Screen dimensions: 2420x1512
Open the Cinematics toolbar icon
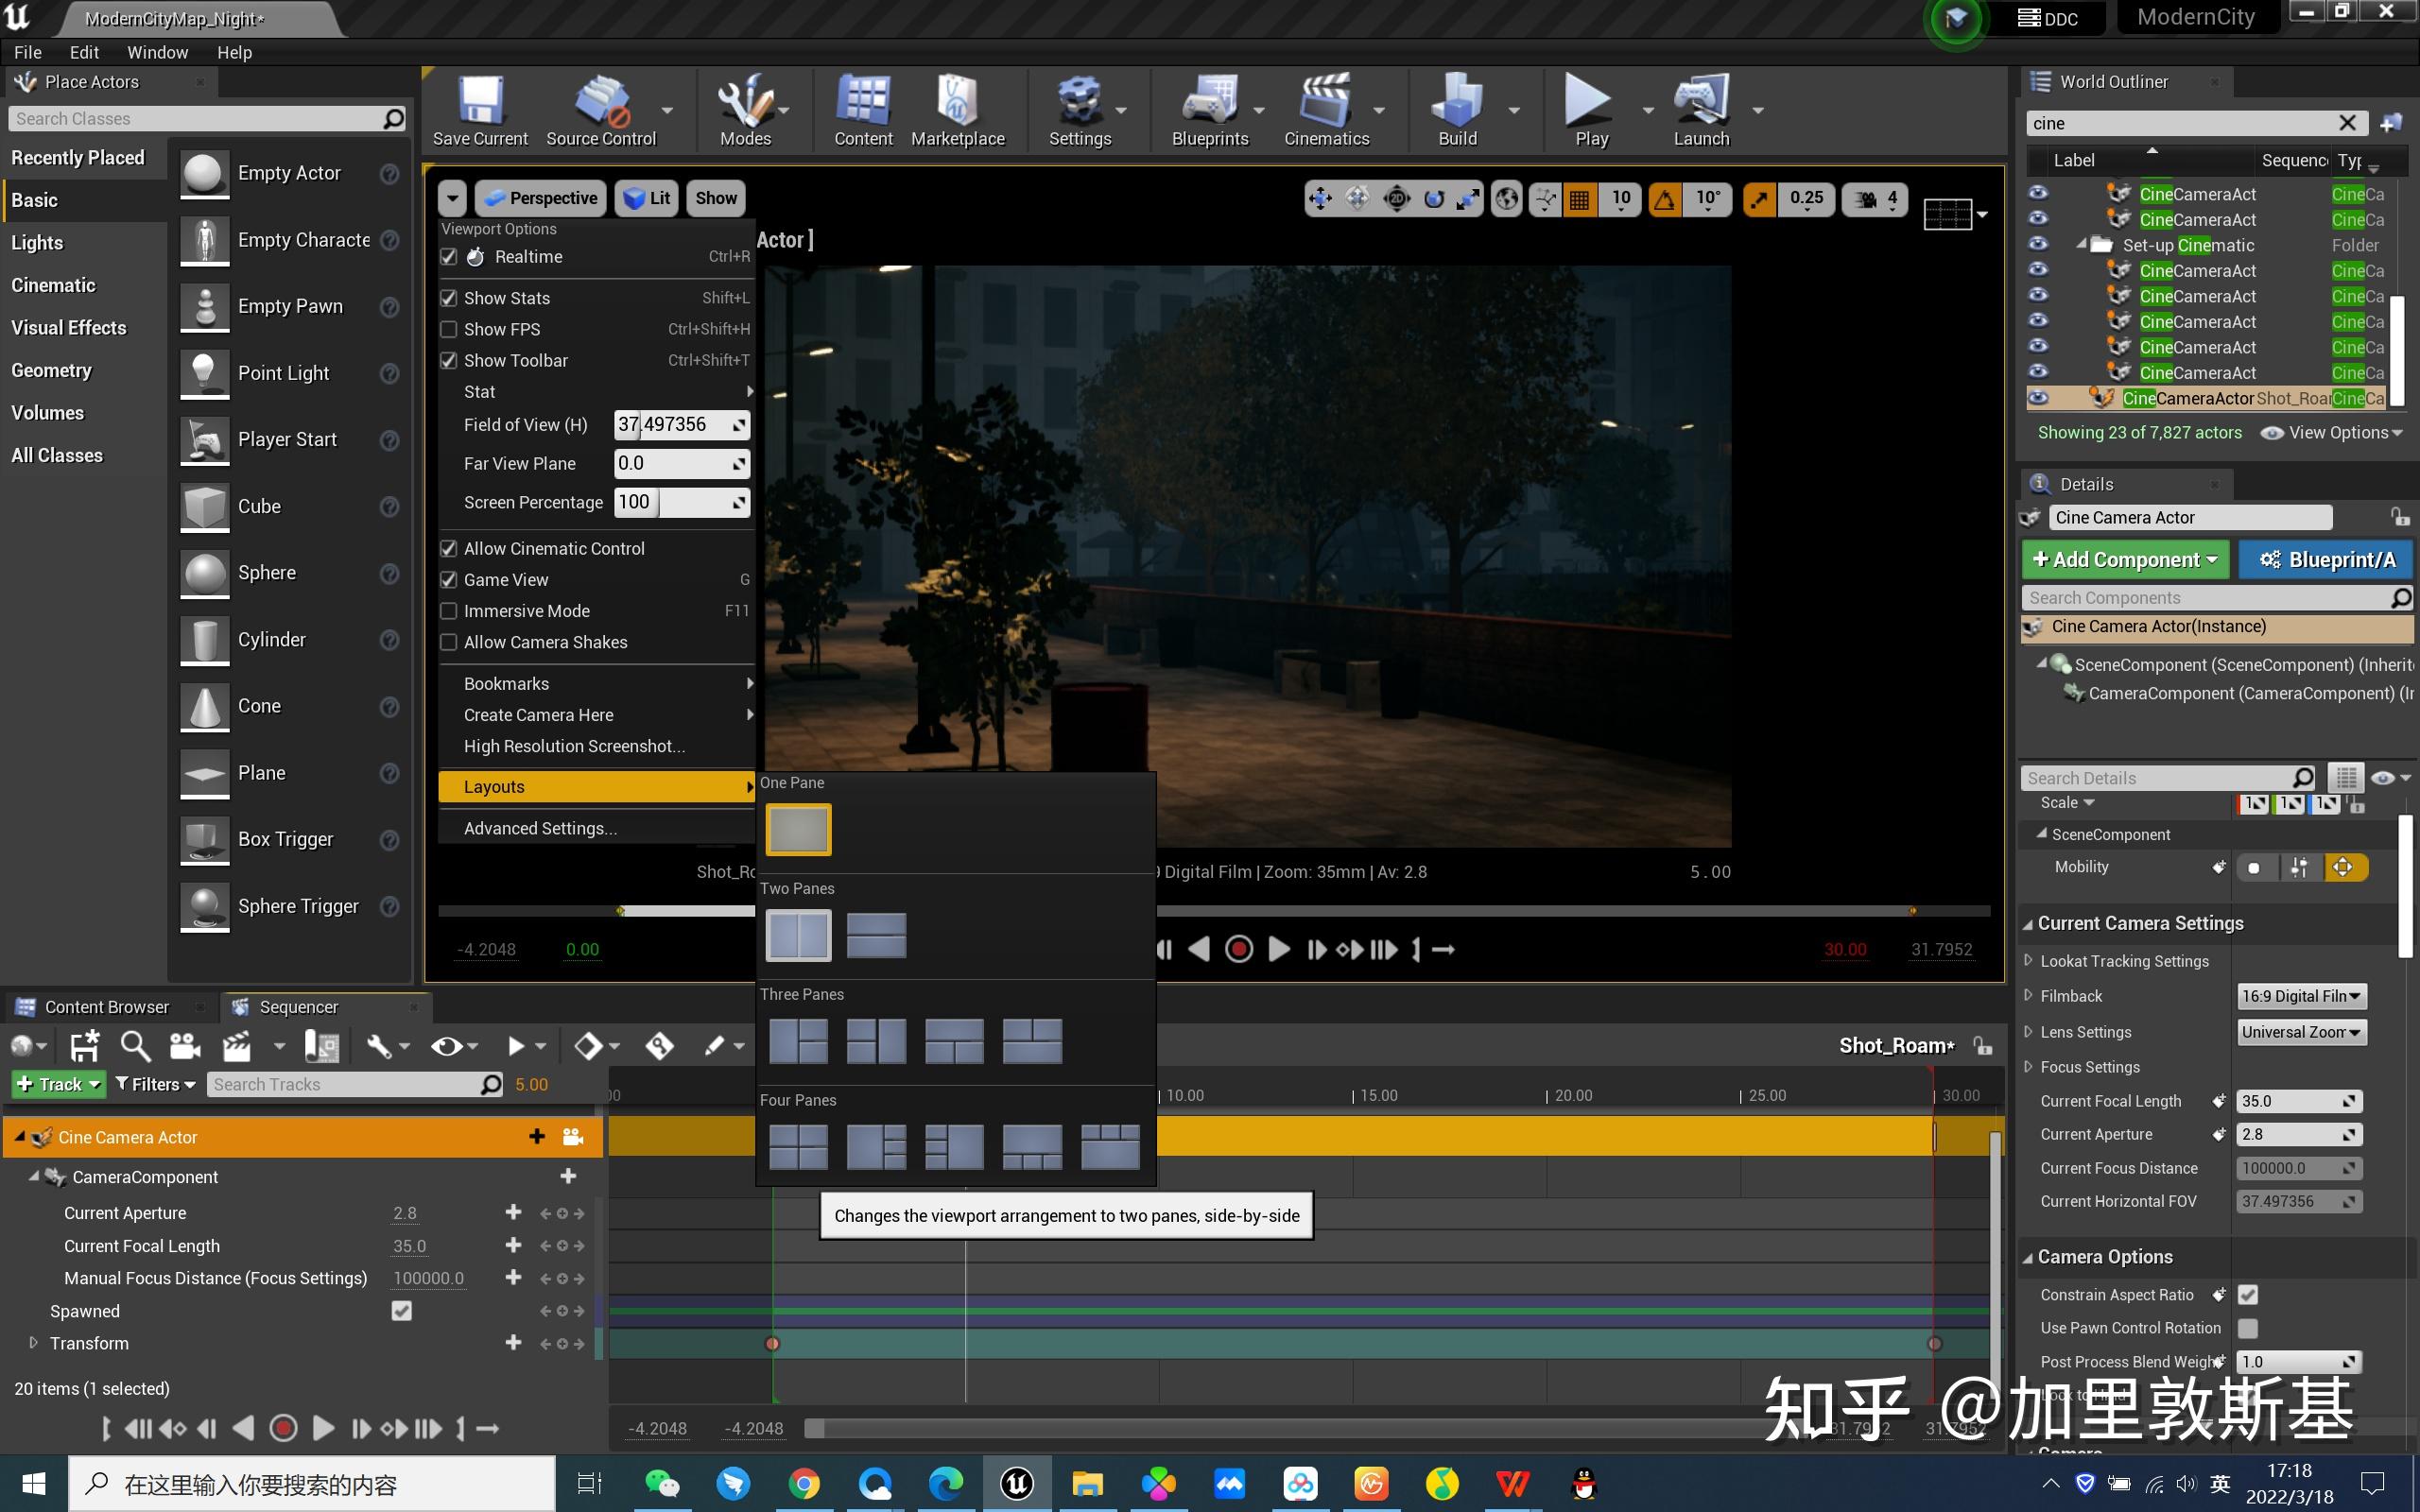[1325, 110]
